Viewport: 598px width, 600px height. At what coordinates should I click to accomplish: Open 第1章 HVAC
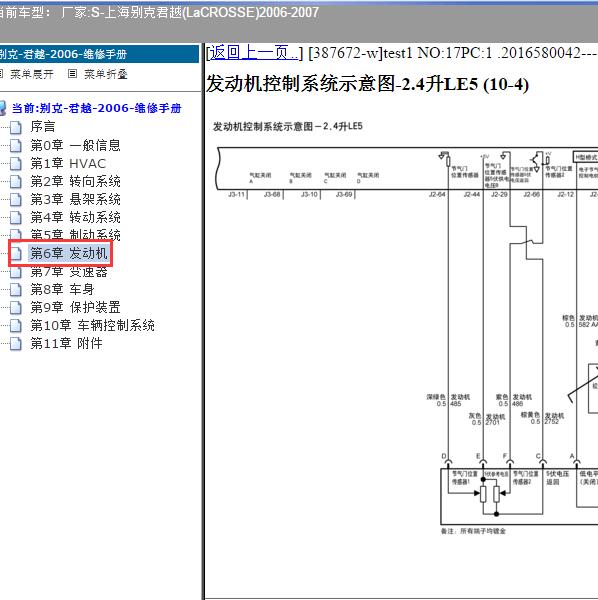click(x=68, y=163)
